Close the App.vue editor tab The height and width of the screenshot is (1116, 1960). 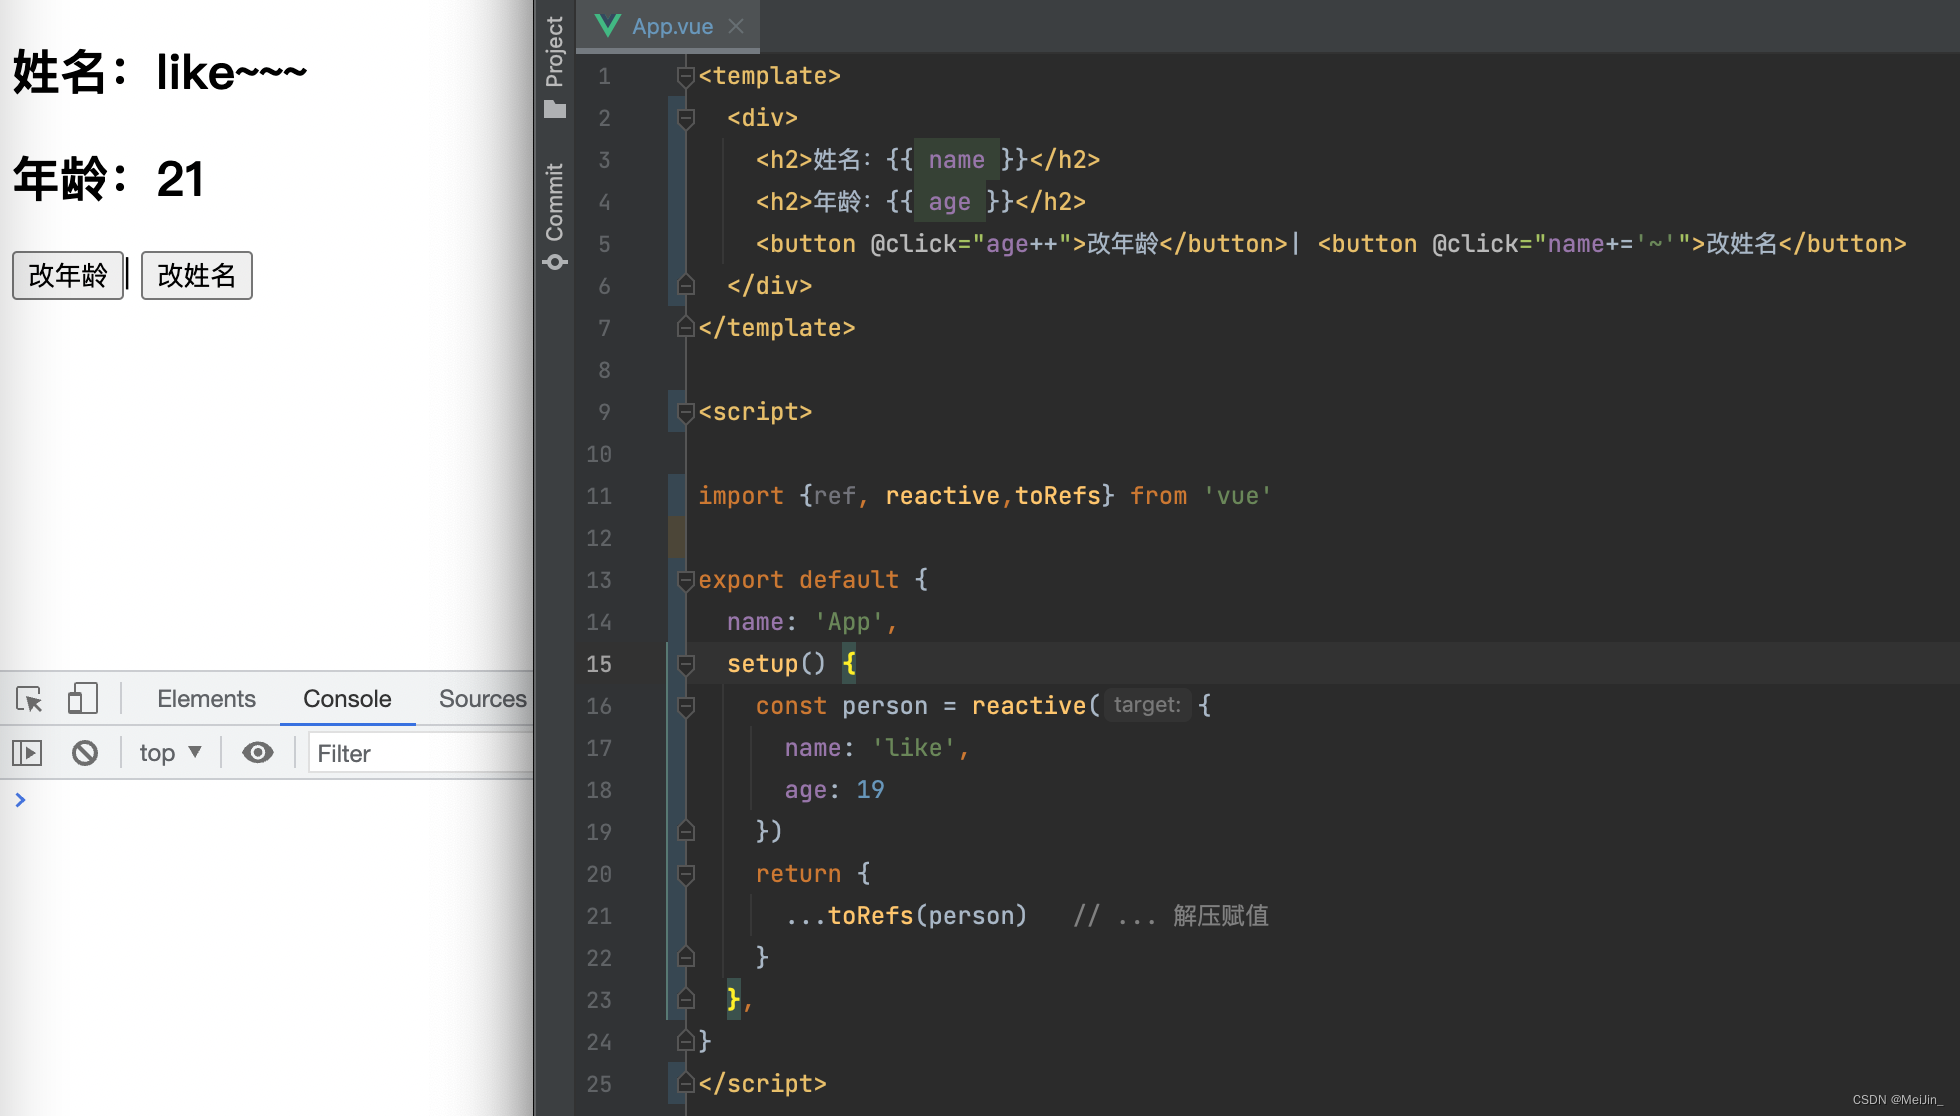[x=736, y=26]
